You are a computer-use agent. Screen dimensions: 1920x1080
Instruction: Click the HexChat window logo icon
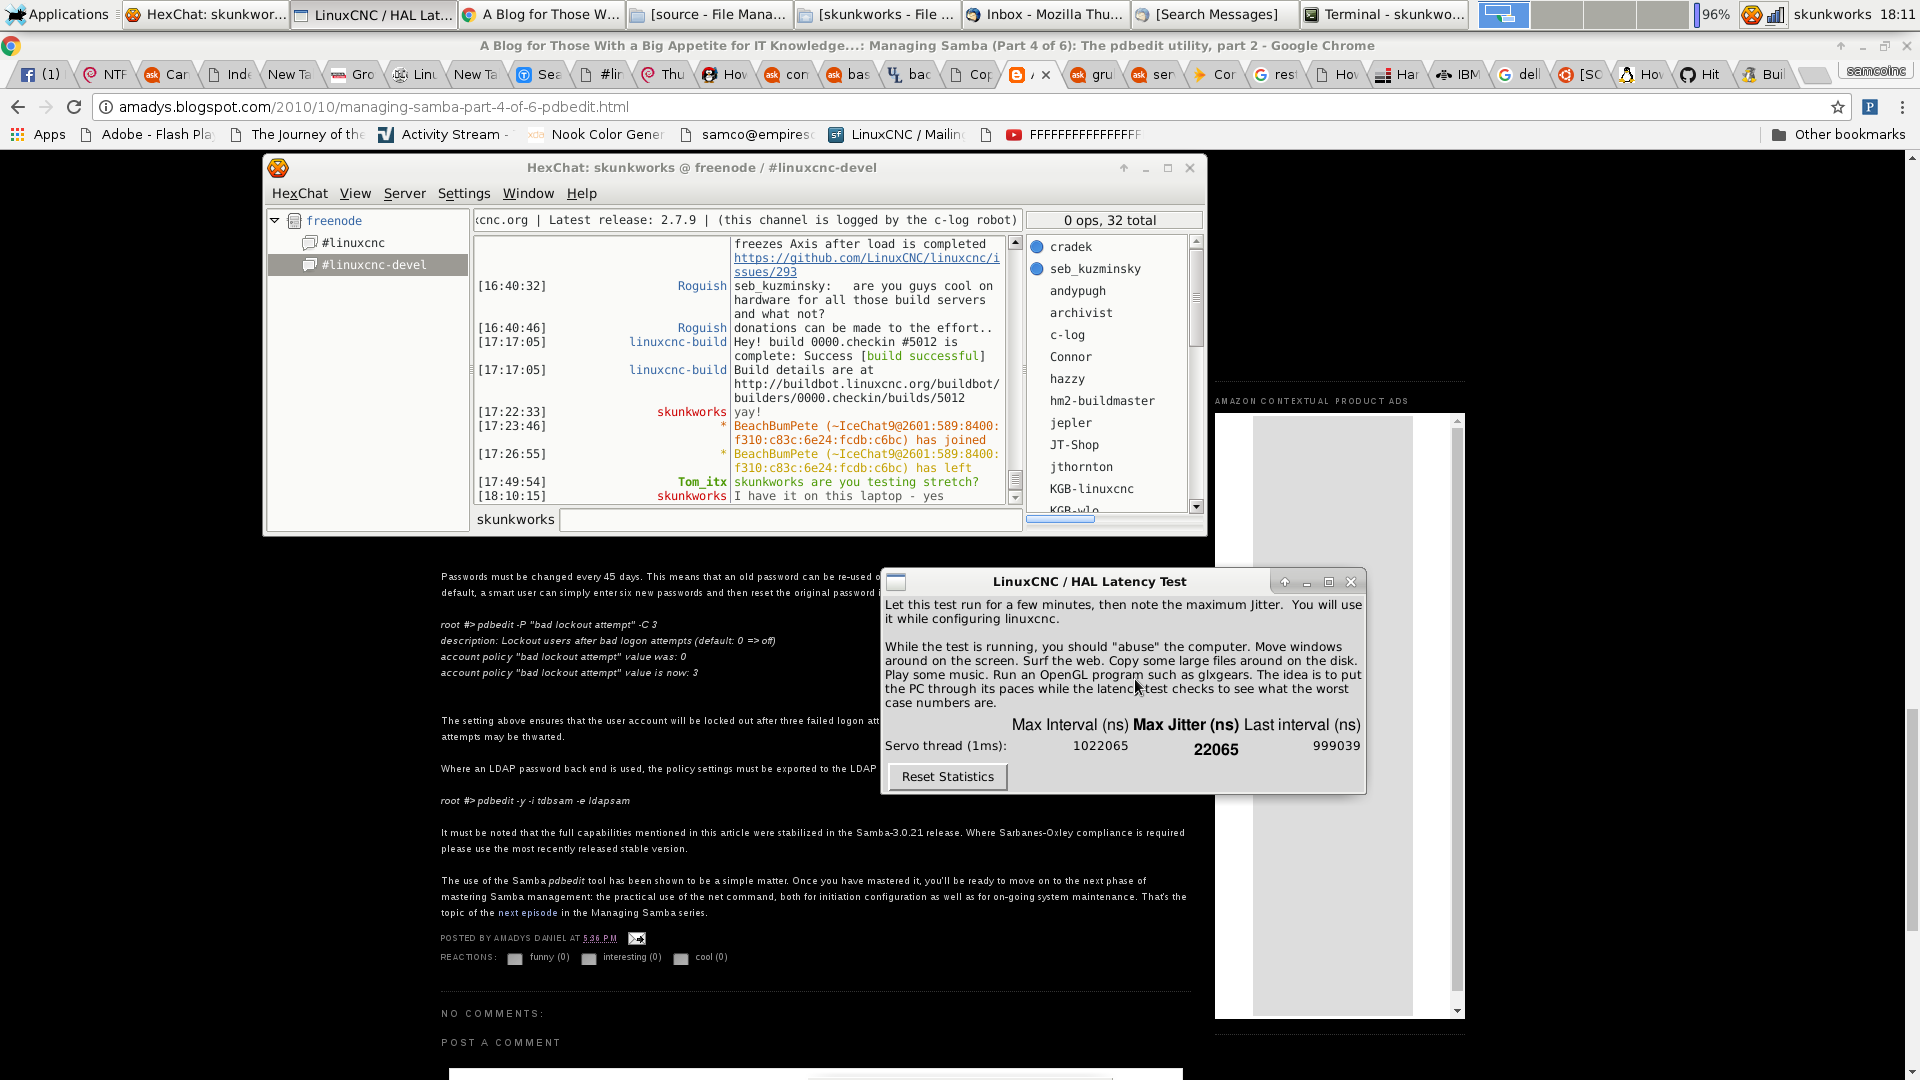point(278,168)
